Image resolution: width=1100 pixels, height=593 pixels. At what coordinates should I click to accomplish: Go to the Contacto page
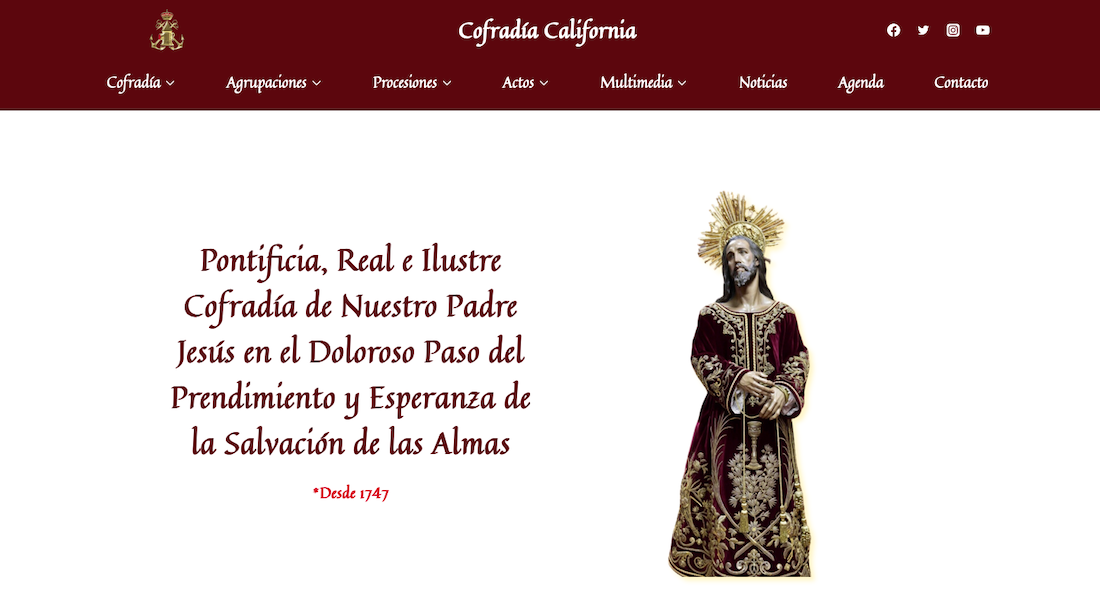pos(960,83)
